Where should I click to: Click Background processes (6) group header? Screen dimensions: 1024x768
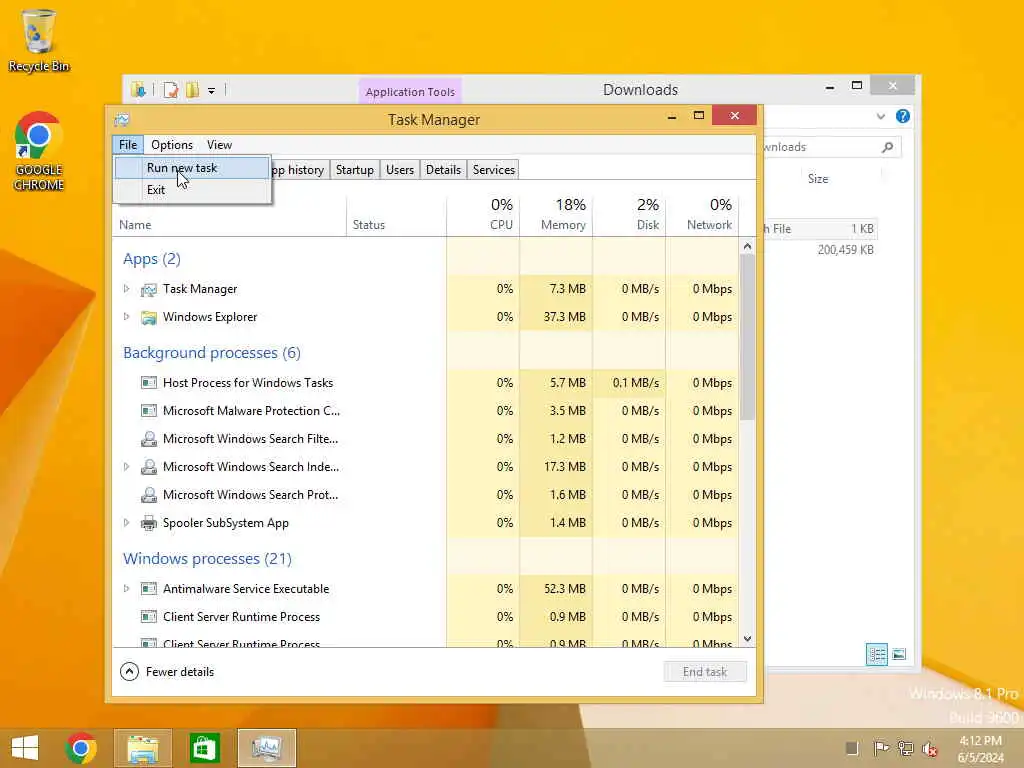pyautogui.click(x=212, y=353)
